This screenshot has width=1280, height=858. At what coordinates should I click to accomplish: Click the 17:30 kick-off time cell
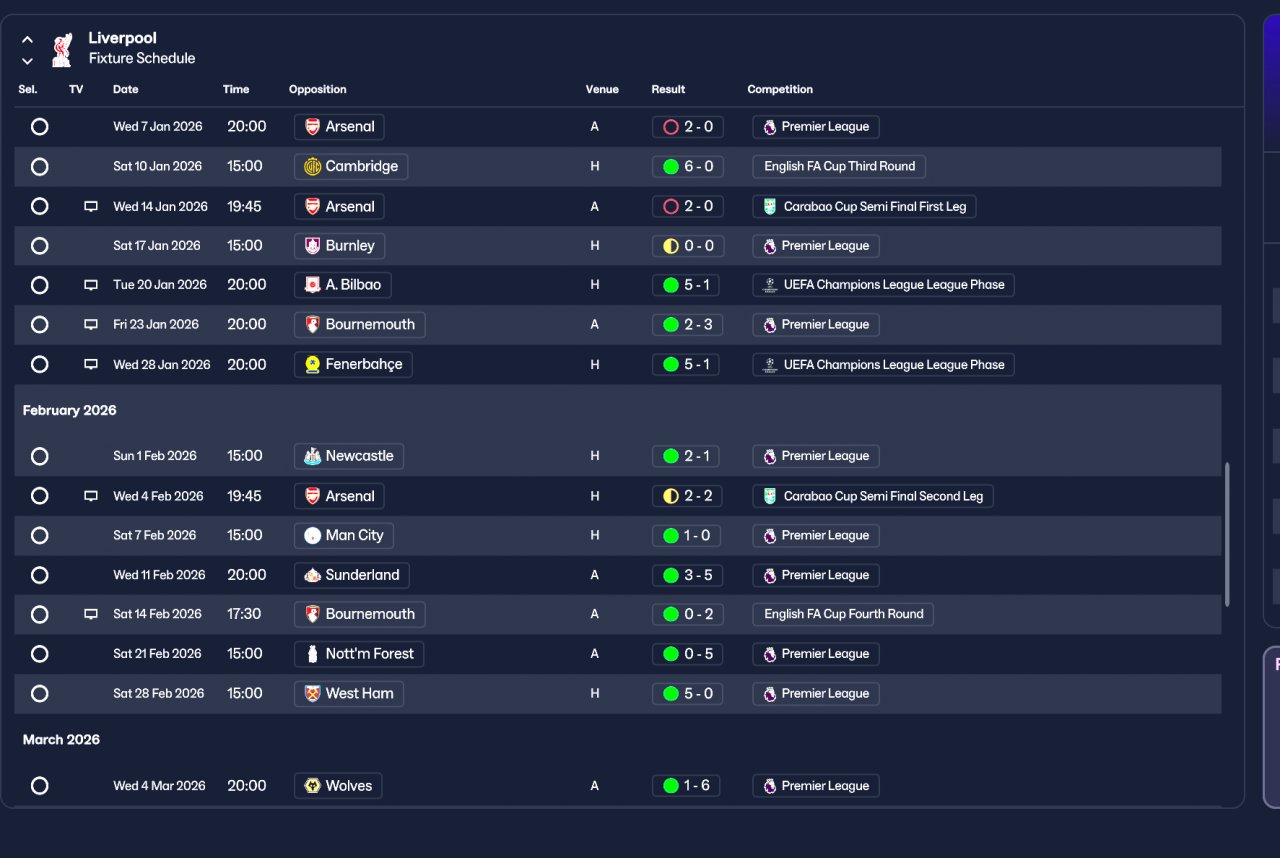click(x=244, y=614)
